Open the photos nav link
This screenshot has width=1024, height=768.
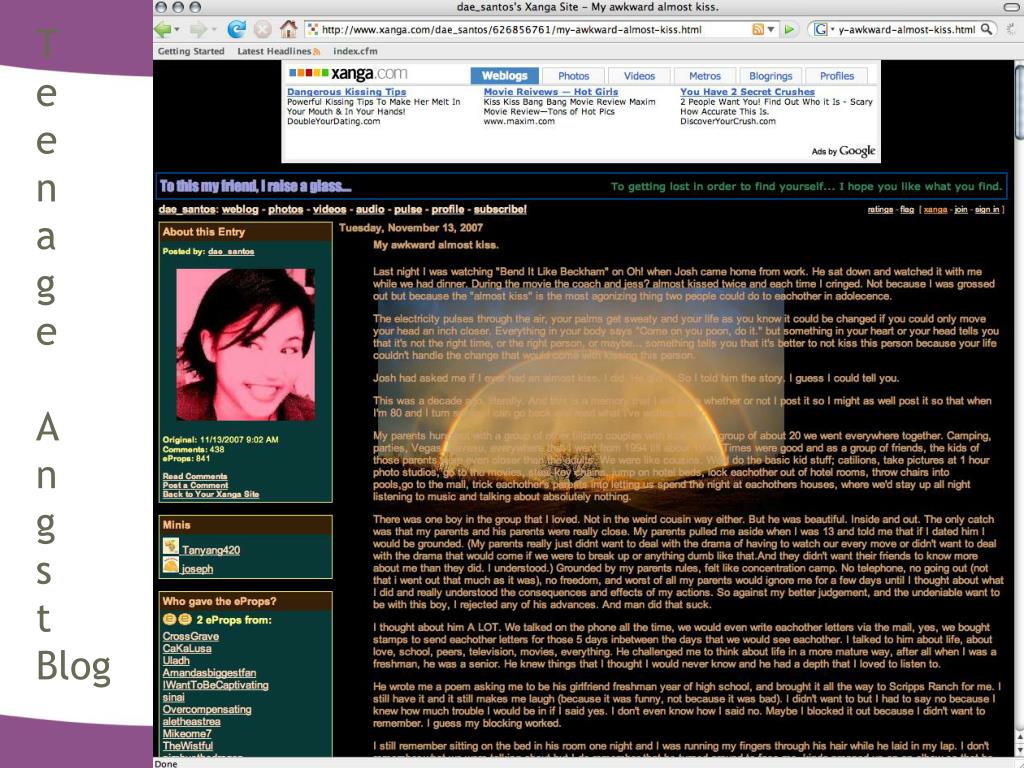click(x=285, y=210)
